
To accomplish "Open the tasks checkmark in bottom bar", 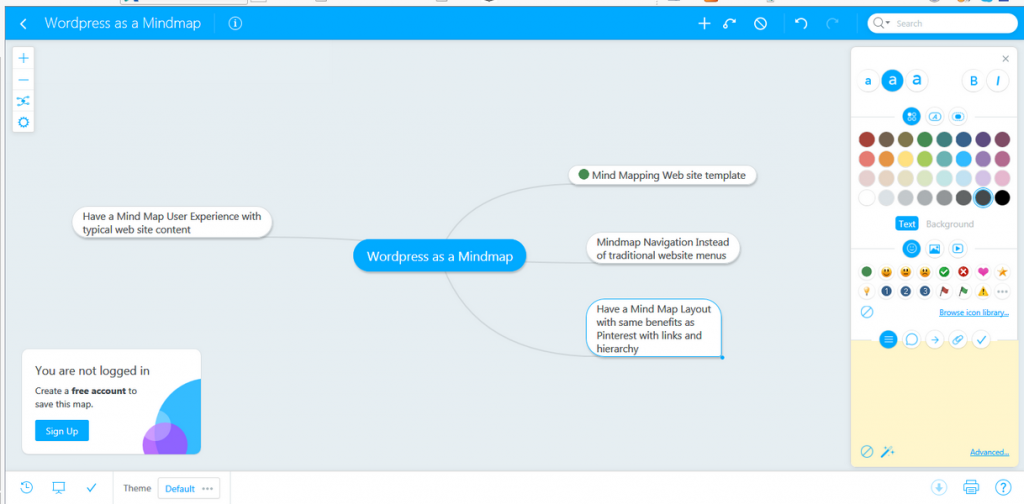I will 91,487.
